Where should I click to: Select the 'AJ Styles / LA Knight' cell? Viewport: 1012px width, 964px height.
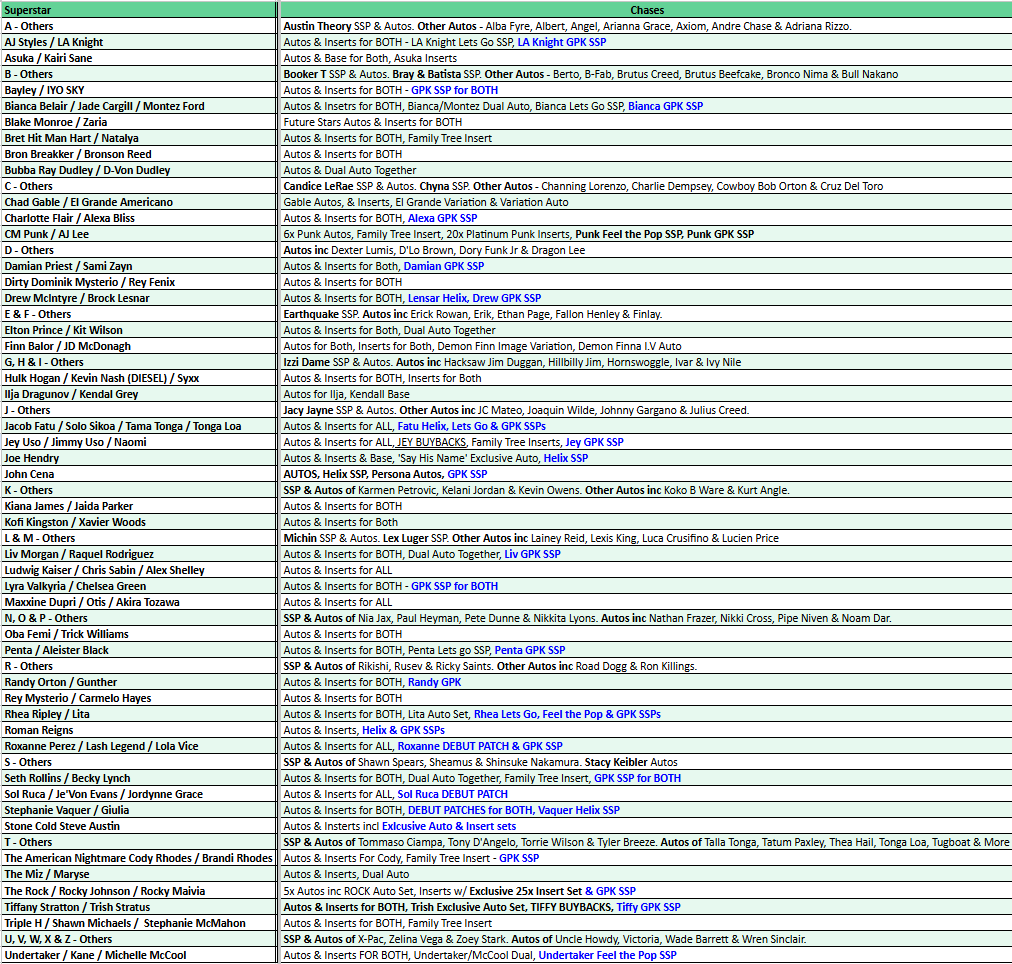(x=139, y=42)
